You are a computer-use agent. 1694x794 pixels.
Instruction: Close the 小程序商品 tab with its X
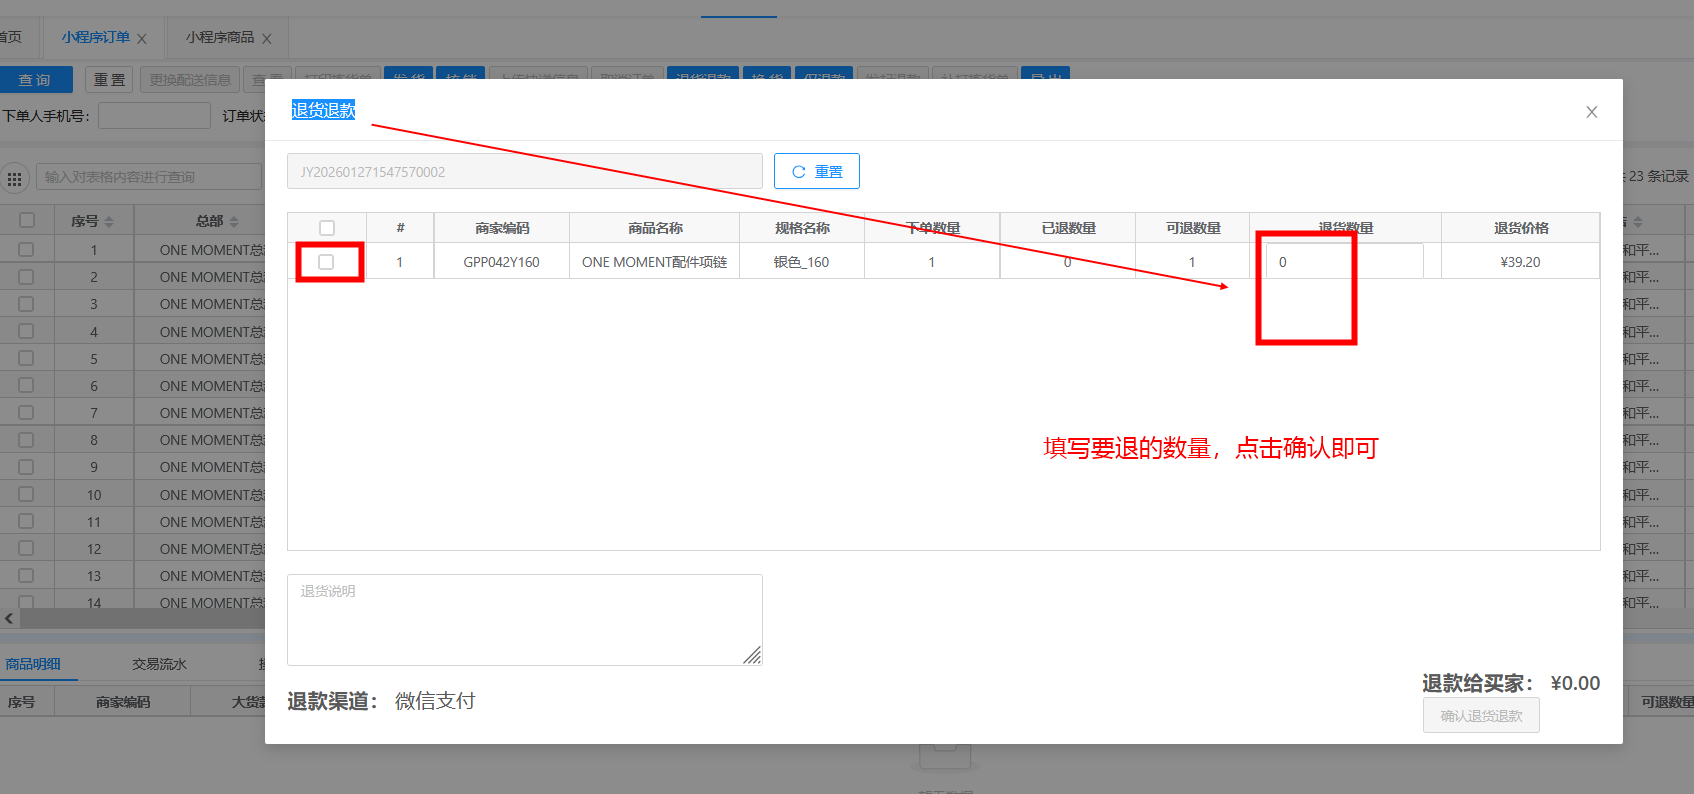[267, 39]
